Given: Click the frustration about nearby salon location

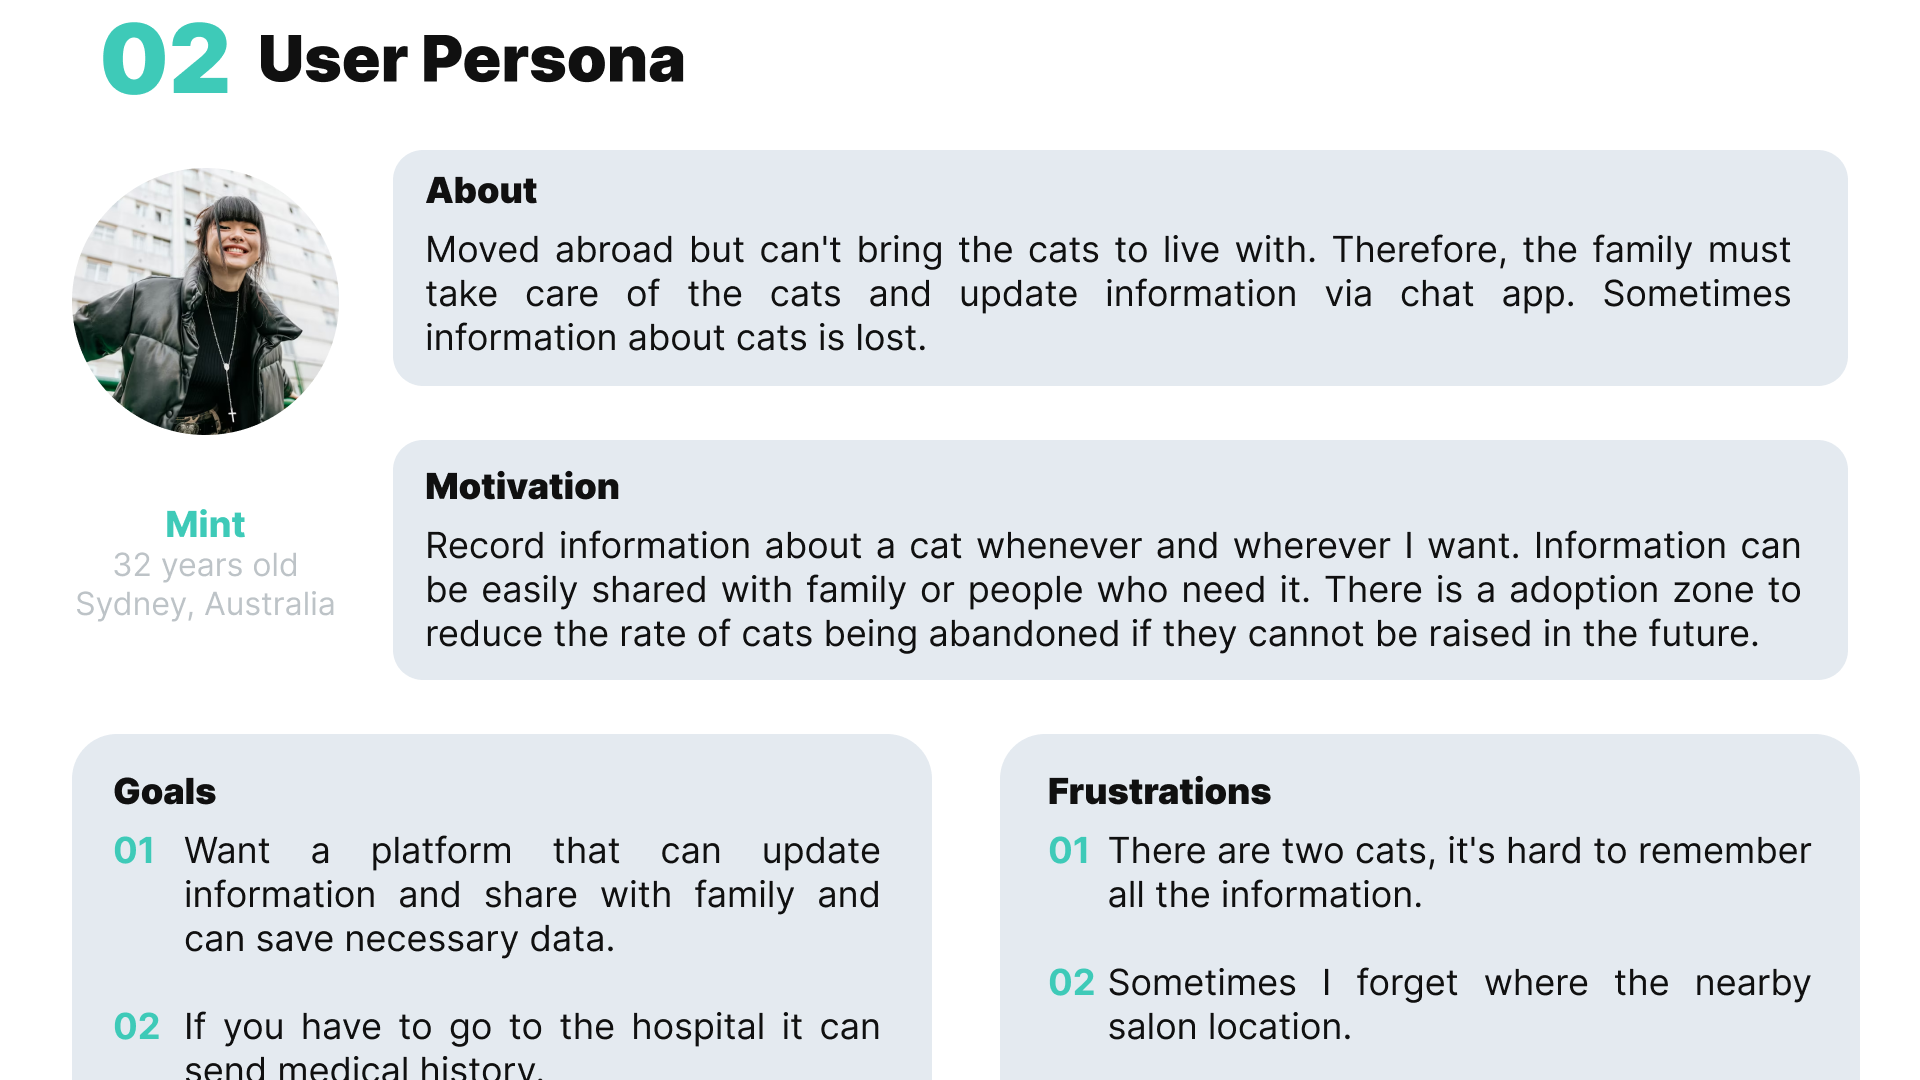Looking at the screenshot, I should pos(1458,1005).
